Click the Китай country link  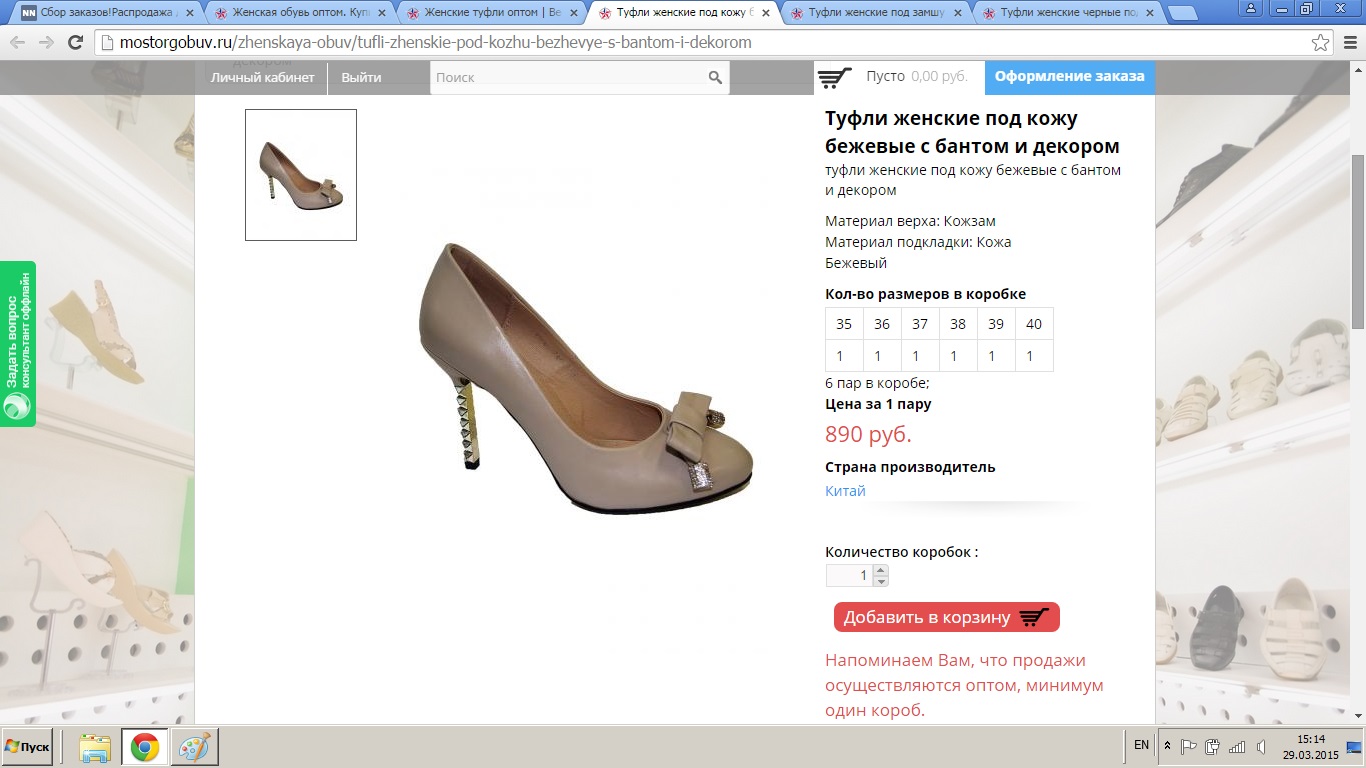point(845,491)
